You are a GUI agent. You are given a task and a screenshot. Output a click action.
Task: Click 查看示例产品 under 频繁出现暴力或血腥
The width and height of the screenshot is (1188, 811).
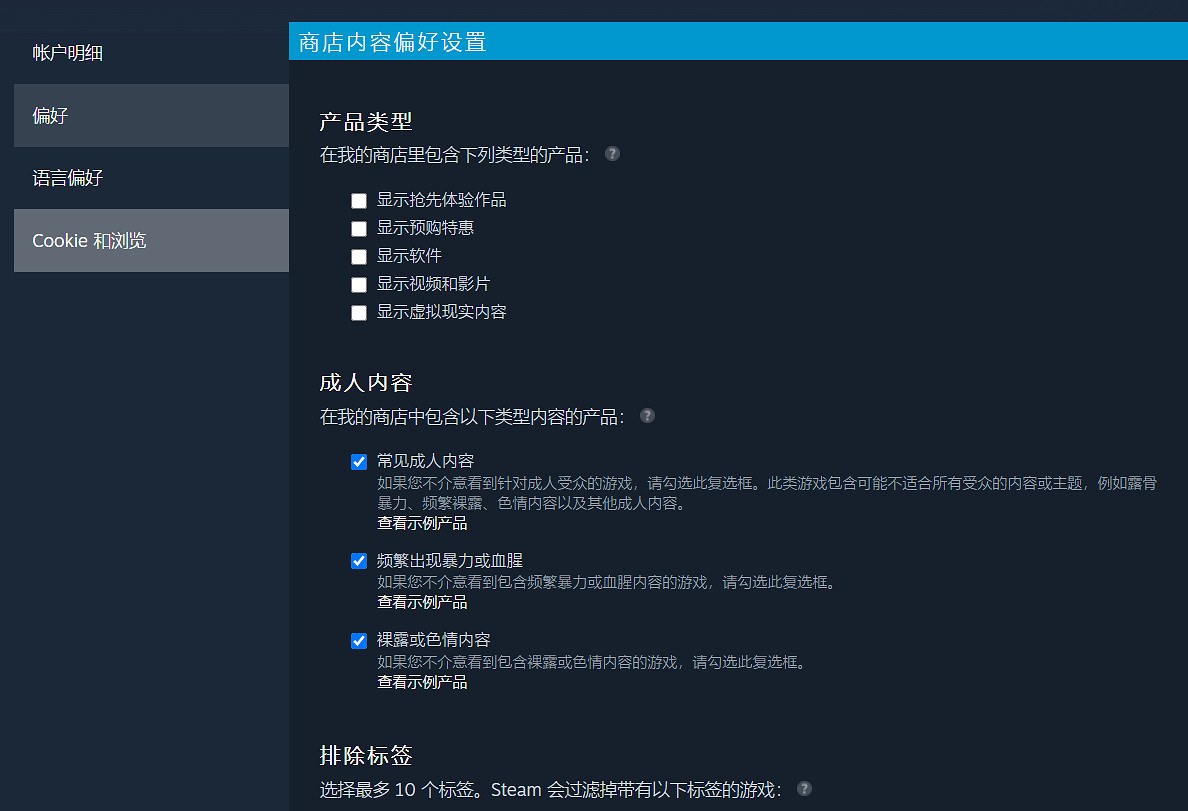coord(421,602)
